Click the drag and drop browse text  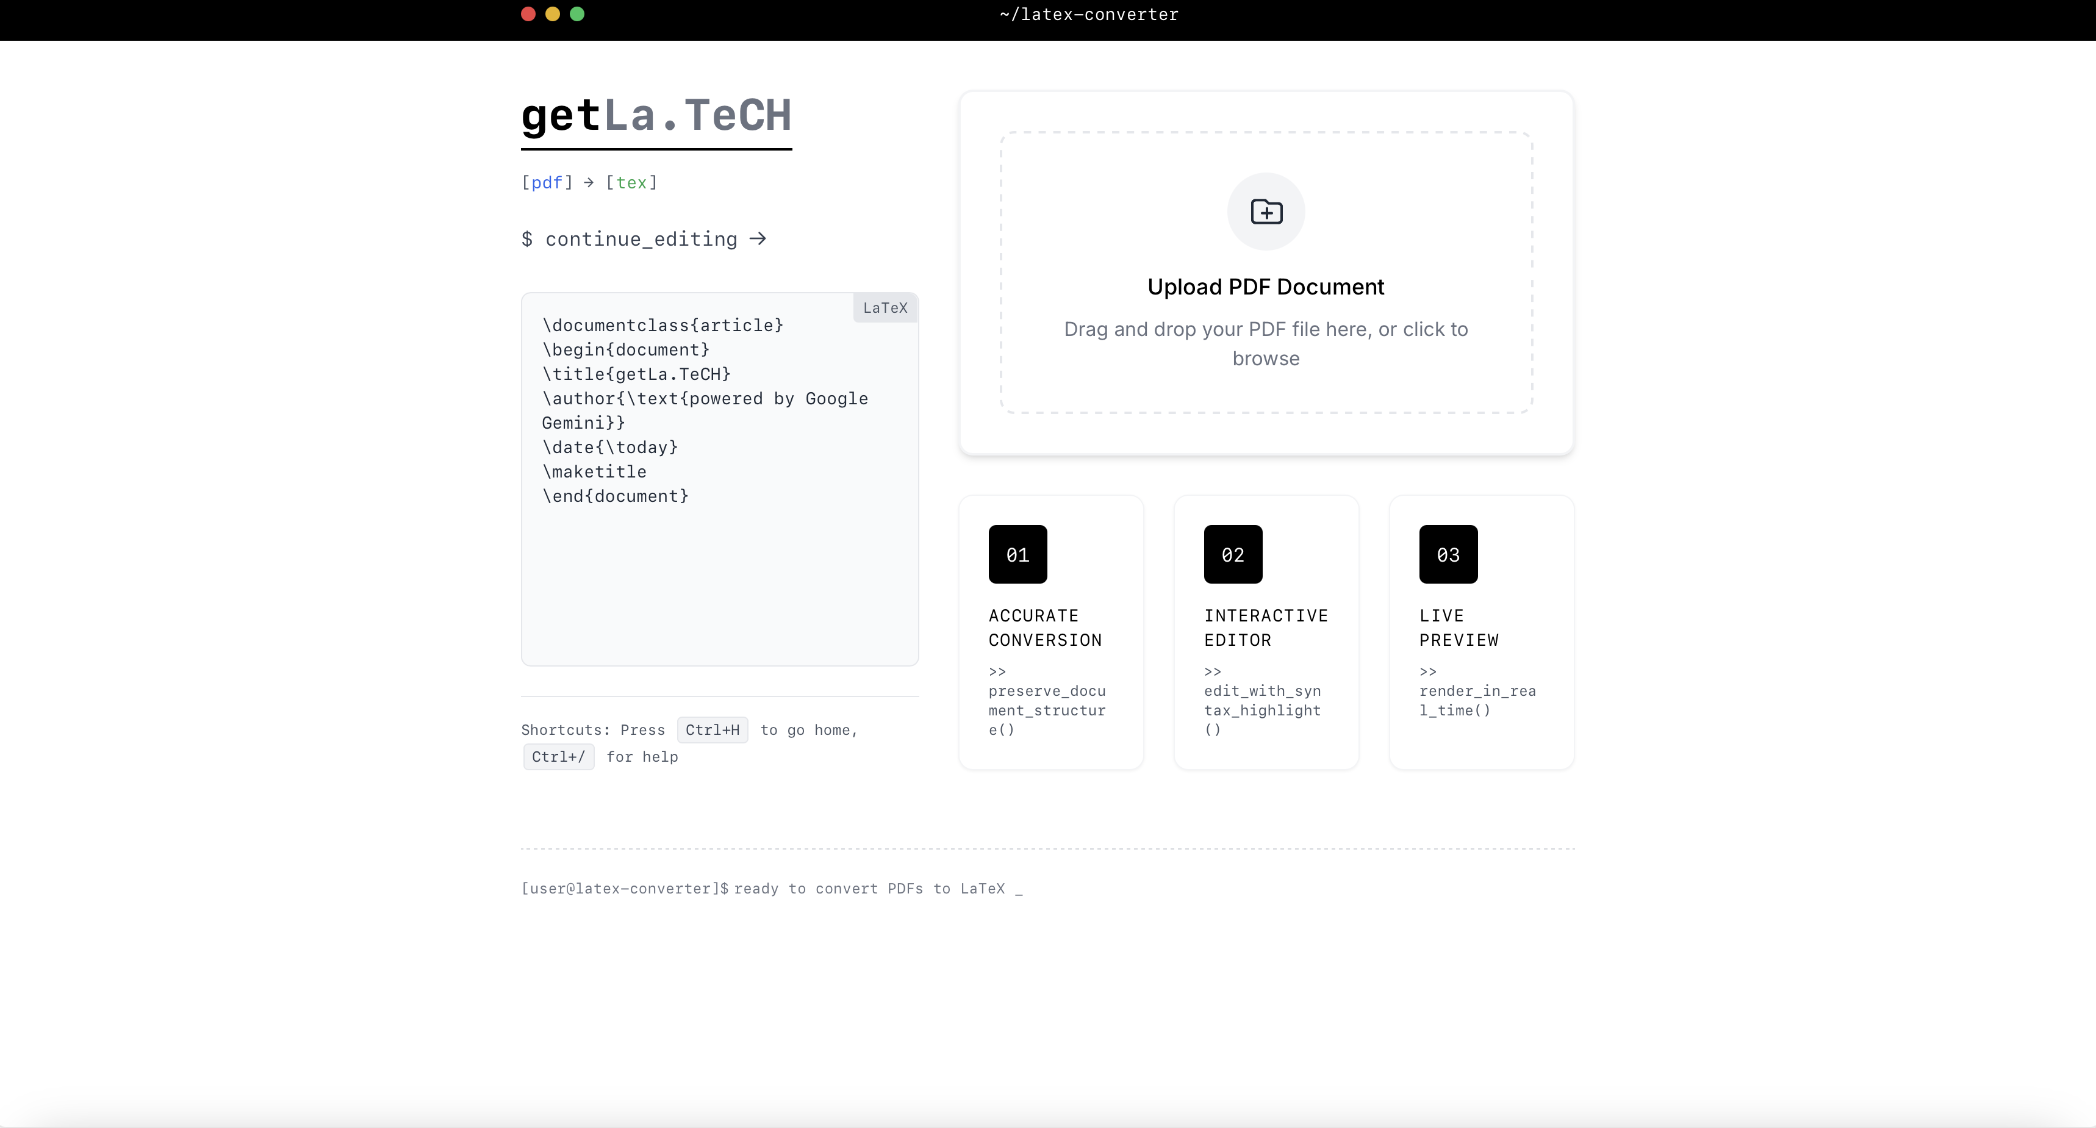1265,343
